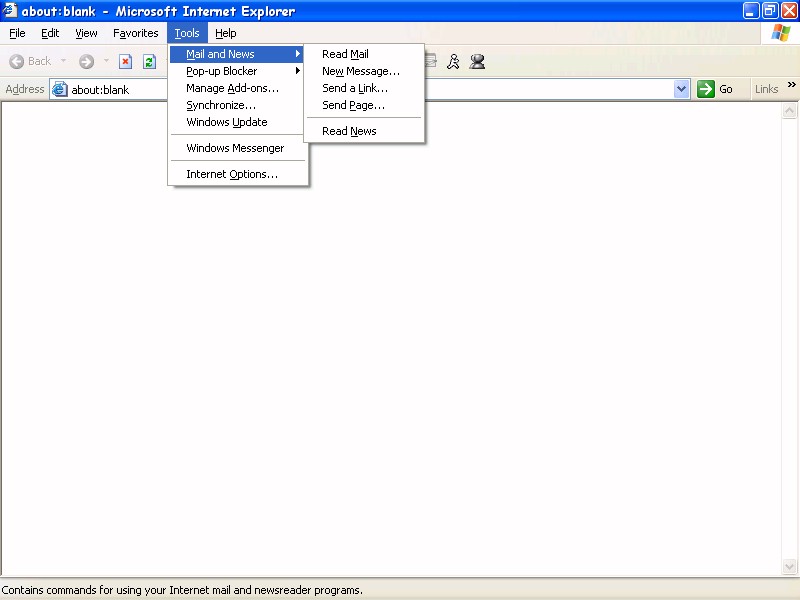Choose Synchronize from Tools menu

coord(237,105)
